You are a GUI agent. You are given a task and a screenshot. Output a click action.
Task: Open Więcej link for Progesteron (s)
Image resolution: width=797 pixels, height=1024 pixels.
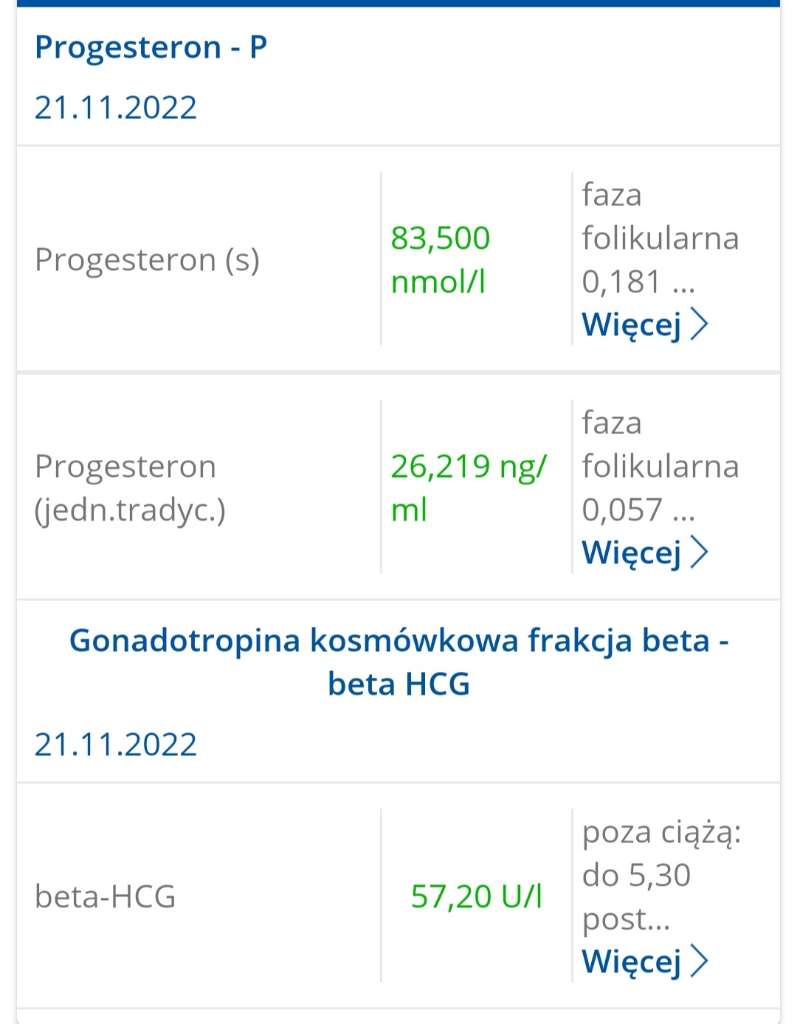click(631, 325)
